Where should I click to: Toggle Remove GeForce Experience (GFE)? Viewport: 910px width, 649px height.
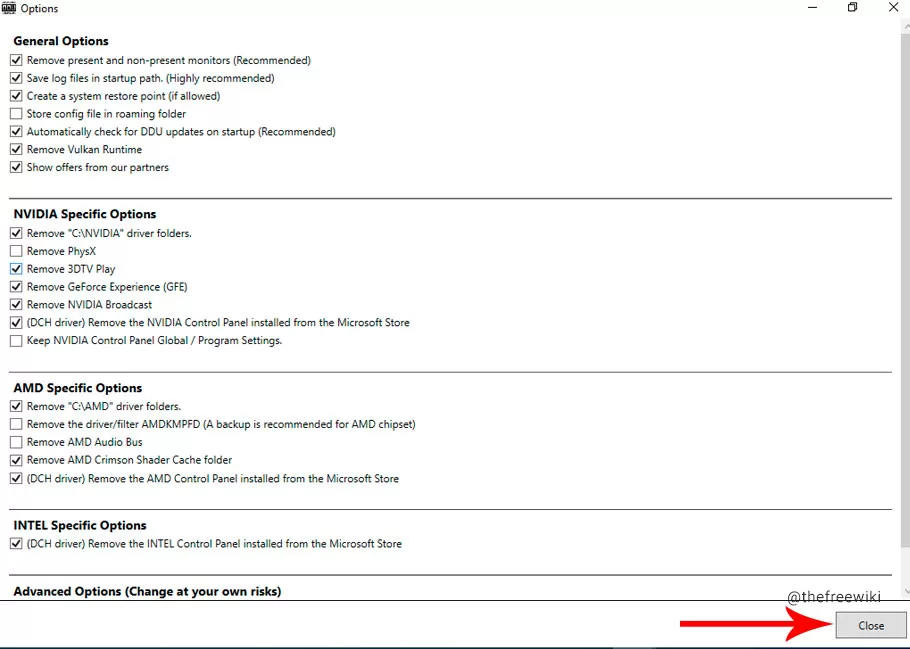[16, 287]
